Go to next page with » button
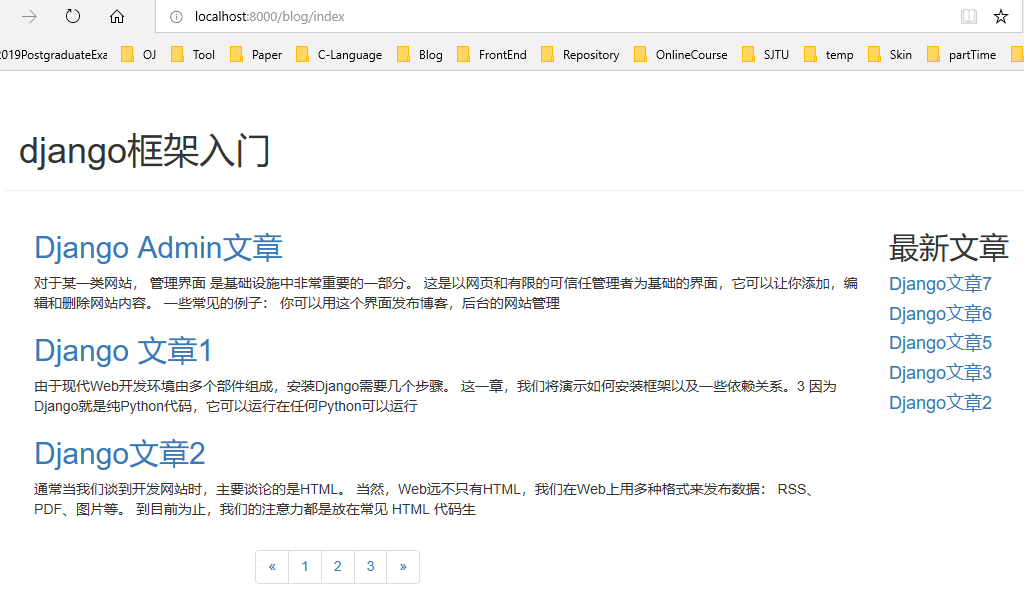Viewport: 1024px width, 611px height. pos(403,567)
